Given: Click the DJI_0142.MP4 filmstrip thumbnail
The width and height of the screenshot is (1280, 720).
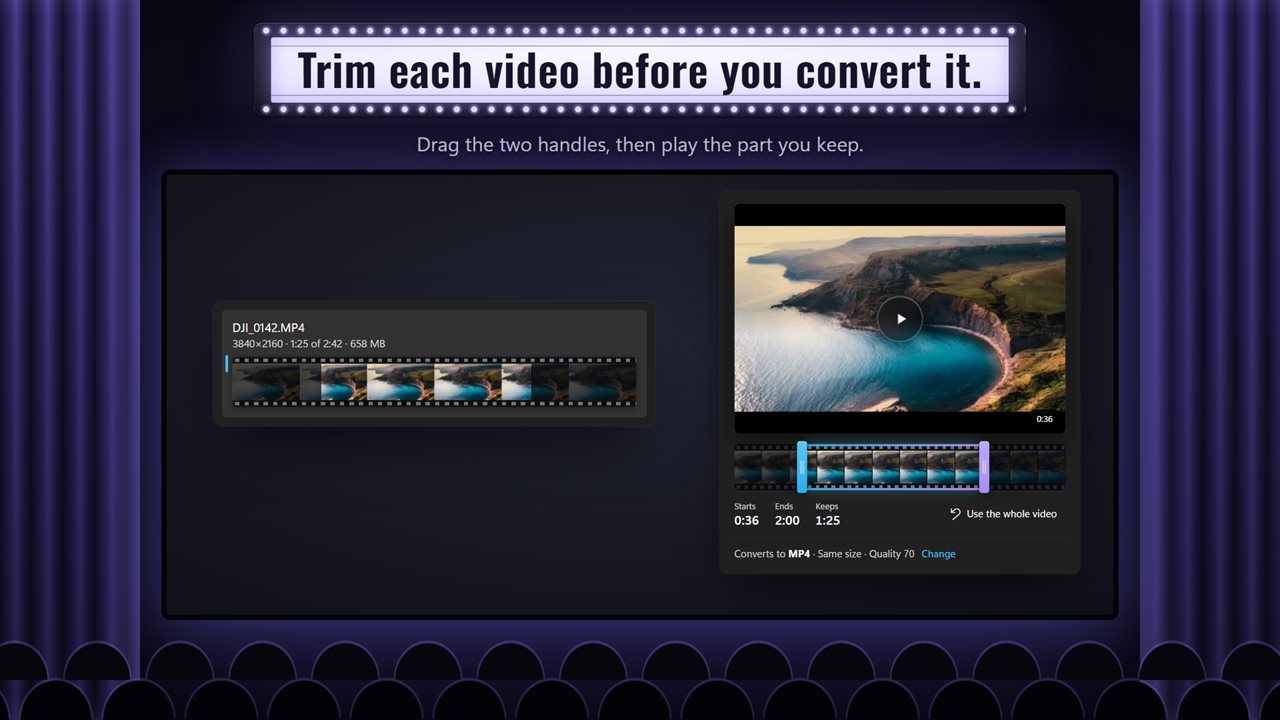Looking at the screenshot, I should coord(434,382).
